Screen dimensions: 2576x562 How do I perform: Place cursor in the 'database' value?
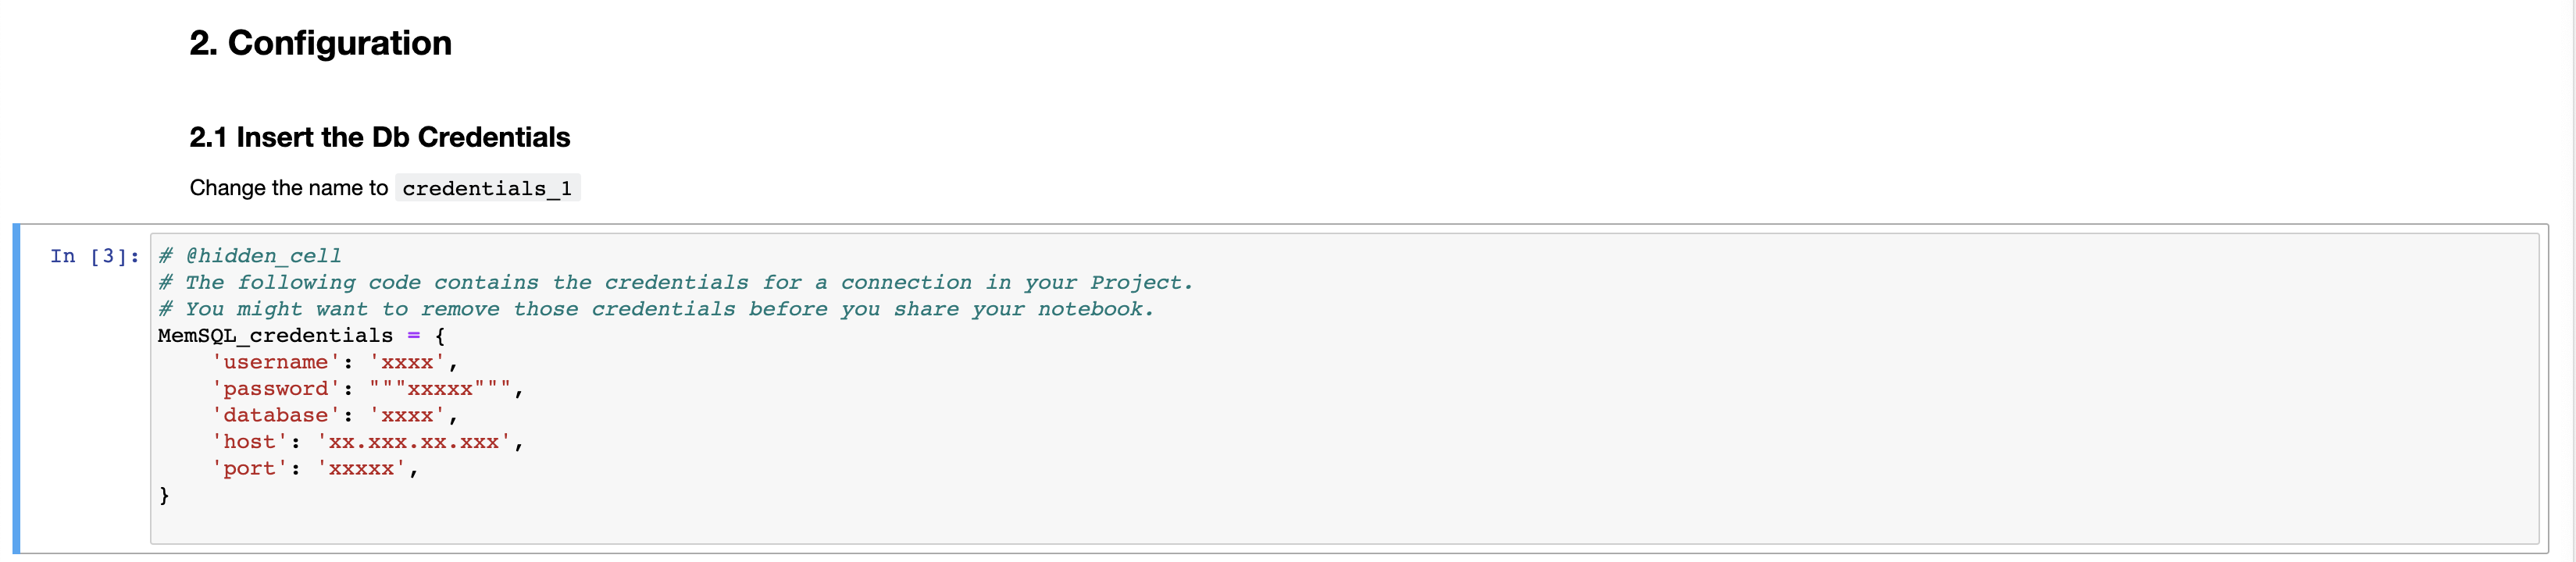pyautogui.click(x=407, y=415)
